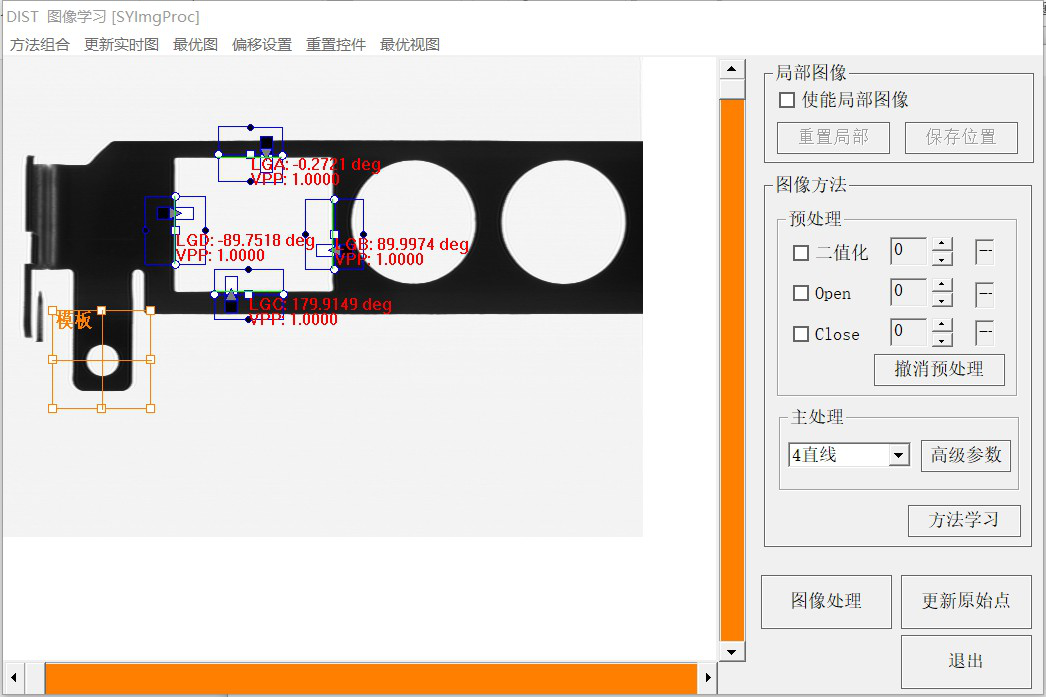
Task: Open the 方法组合 menu
Action: pos(40,45)
